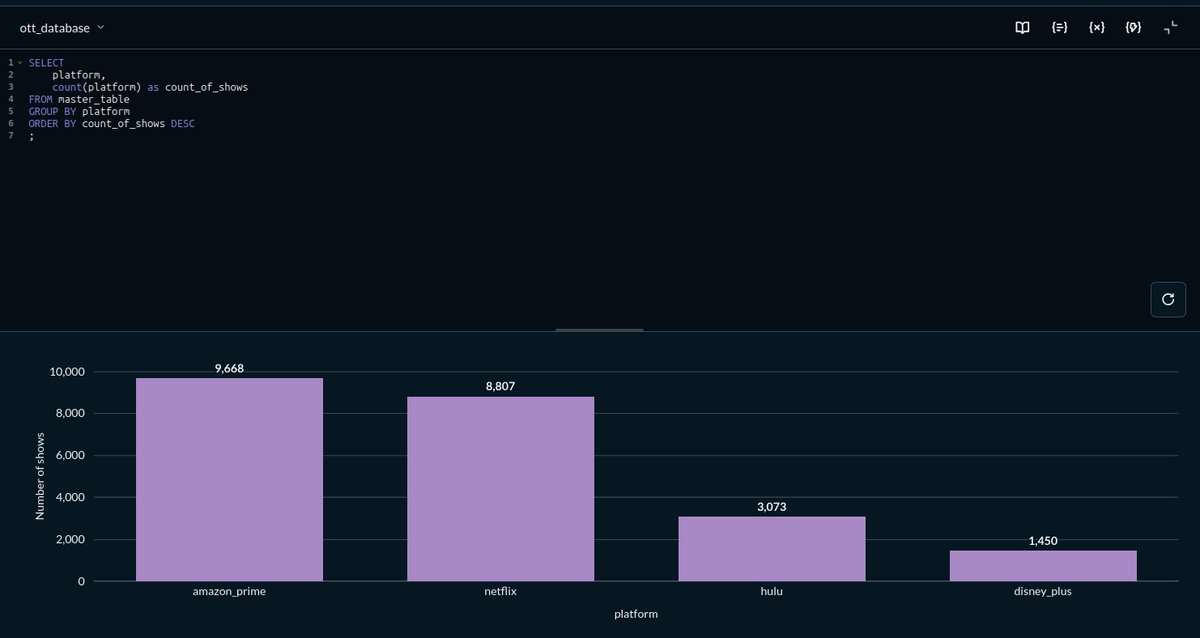
Task: Click 'ORDER BY count_of_shows DESC' code line
Action: [111, 123]
